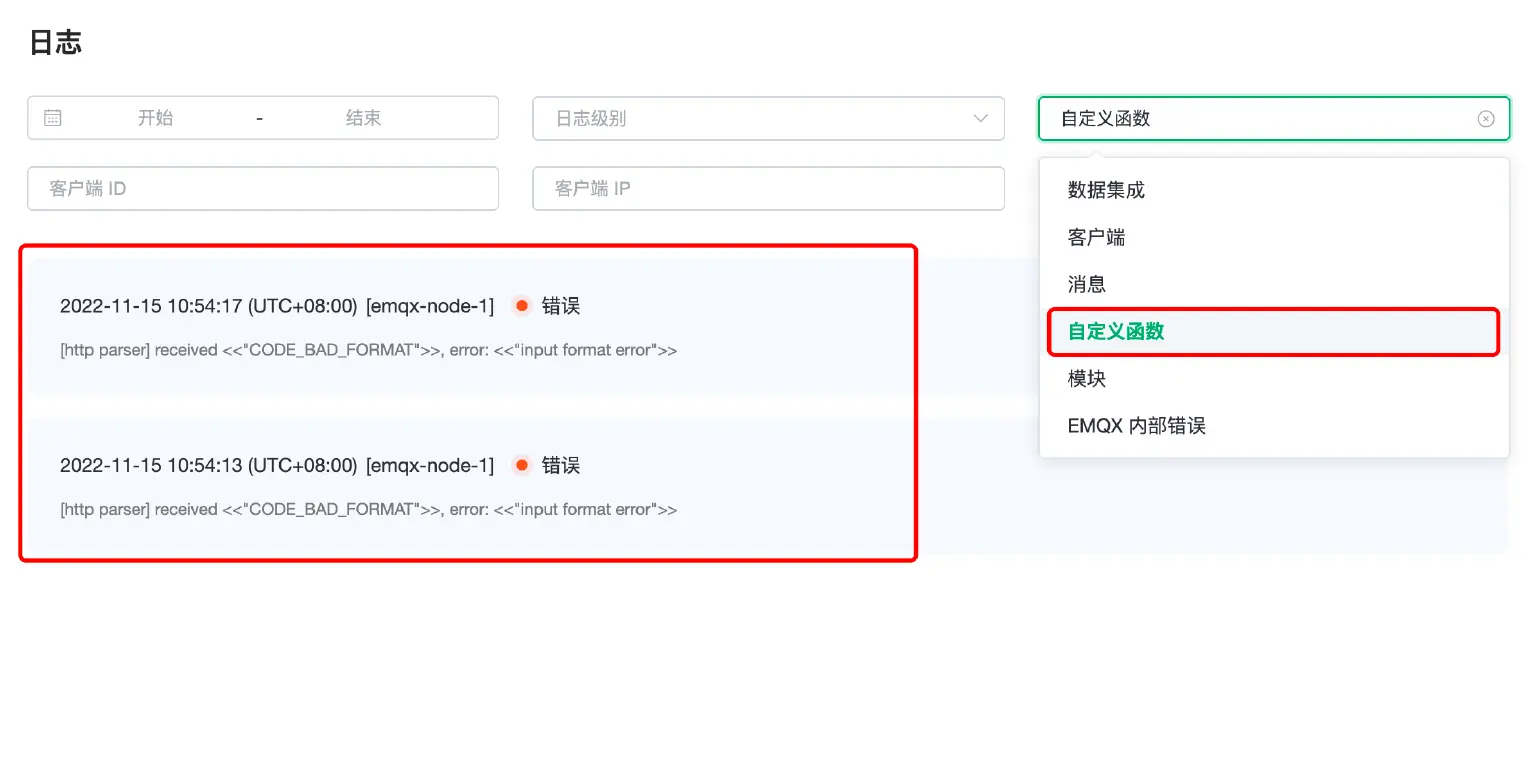1536x761 pixels.
Task: Click the 错误 level label on first log
Action: click(562, 306)
